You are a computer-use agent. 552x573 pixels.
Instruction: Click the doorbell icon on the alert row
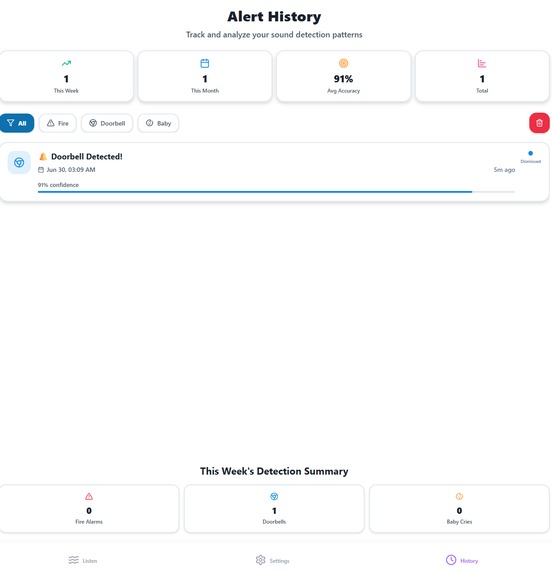[19, 162]
